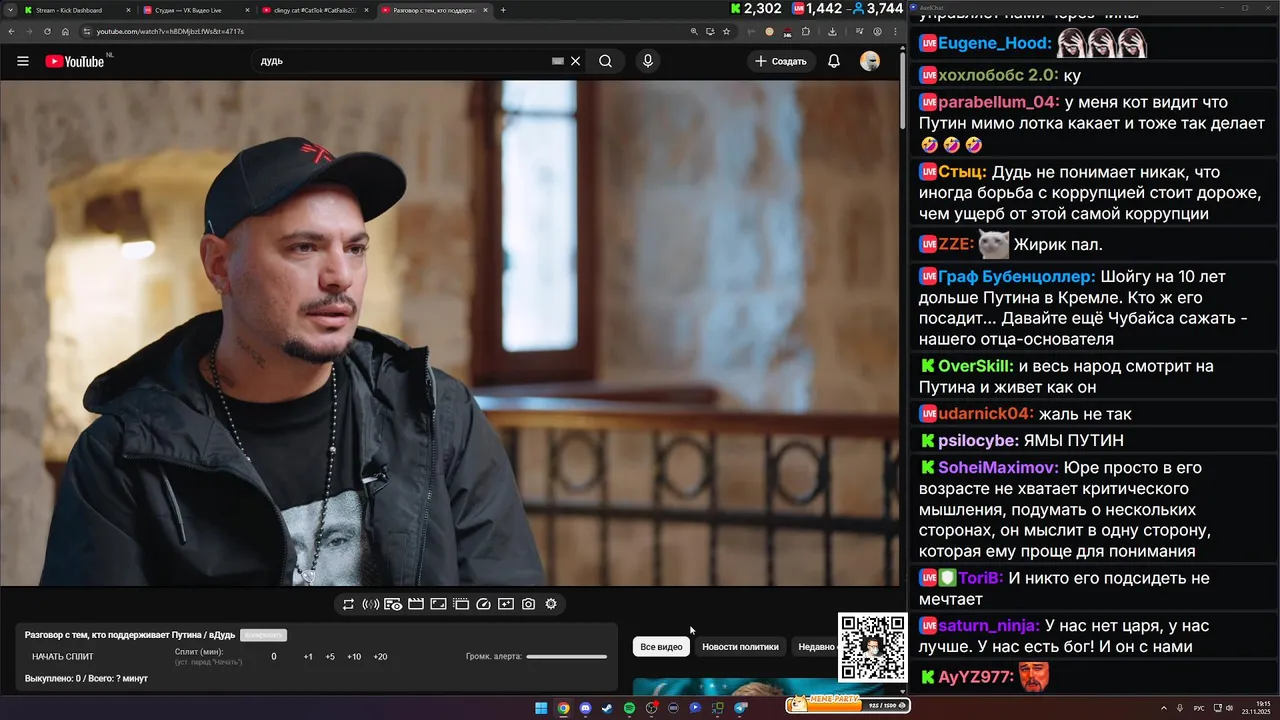This screenshot has width=1280, height=720.
Task: Go to the browser home page button
Action: click(65, 31)
